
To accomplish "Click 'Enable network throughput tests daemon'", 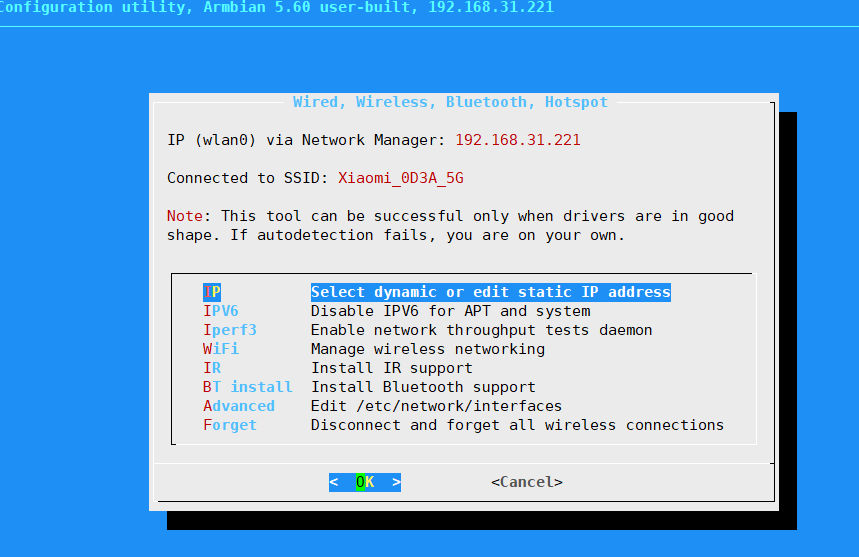I will pyautogui.click(x=482, y=330).
